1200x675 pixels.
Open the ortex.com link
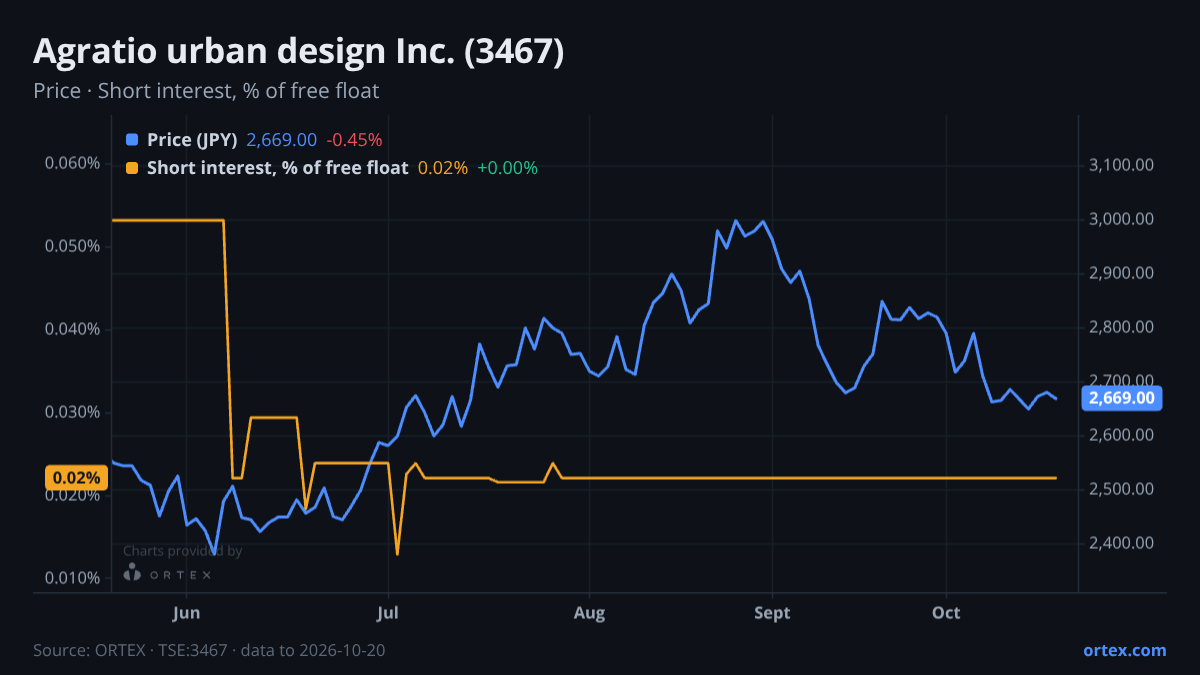tap(1124, 650)
